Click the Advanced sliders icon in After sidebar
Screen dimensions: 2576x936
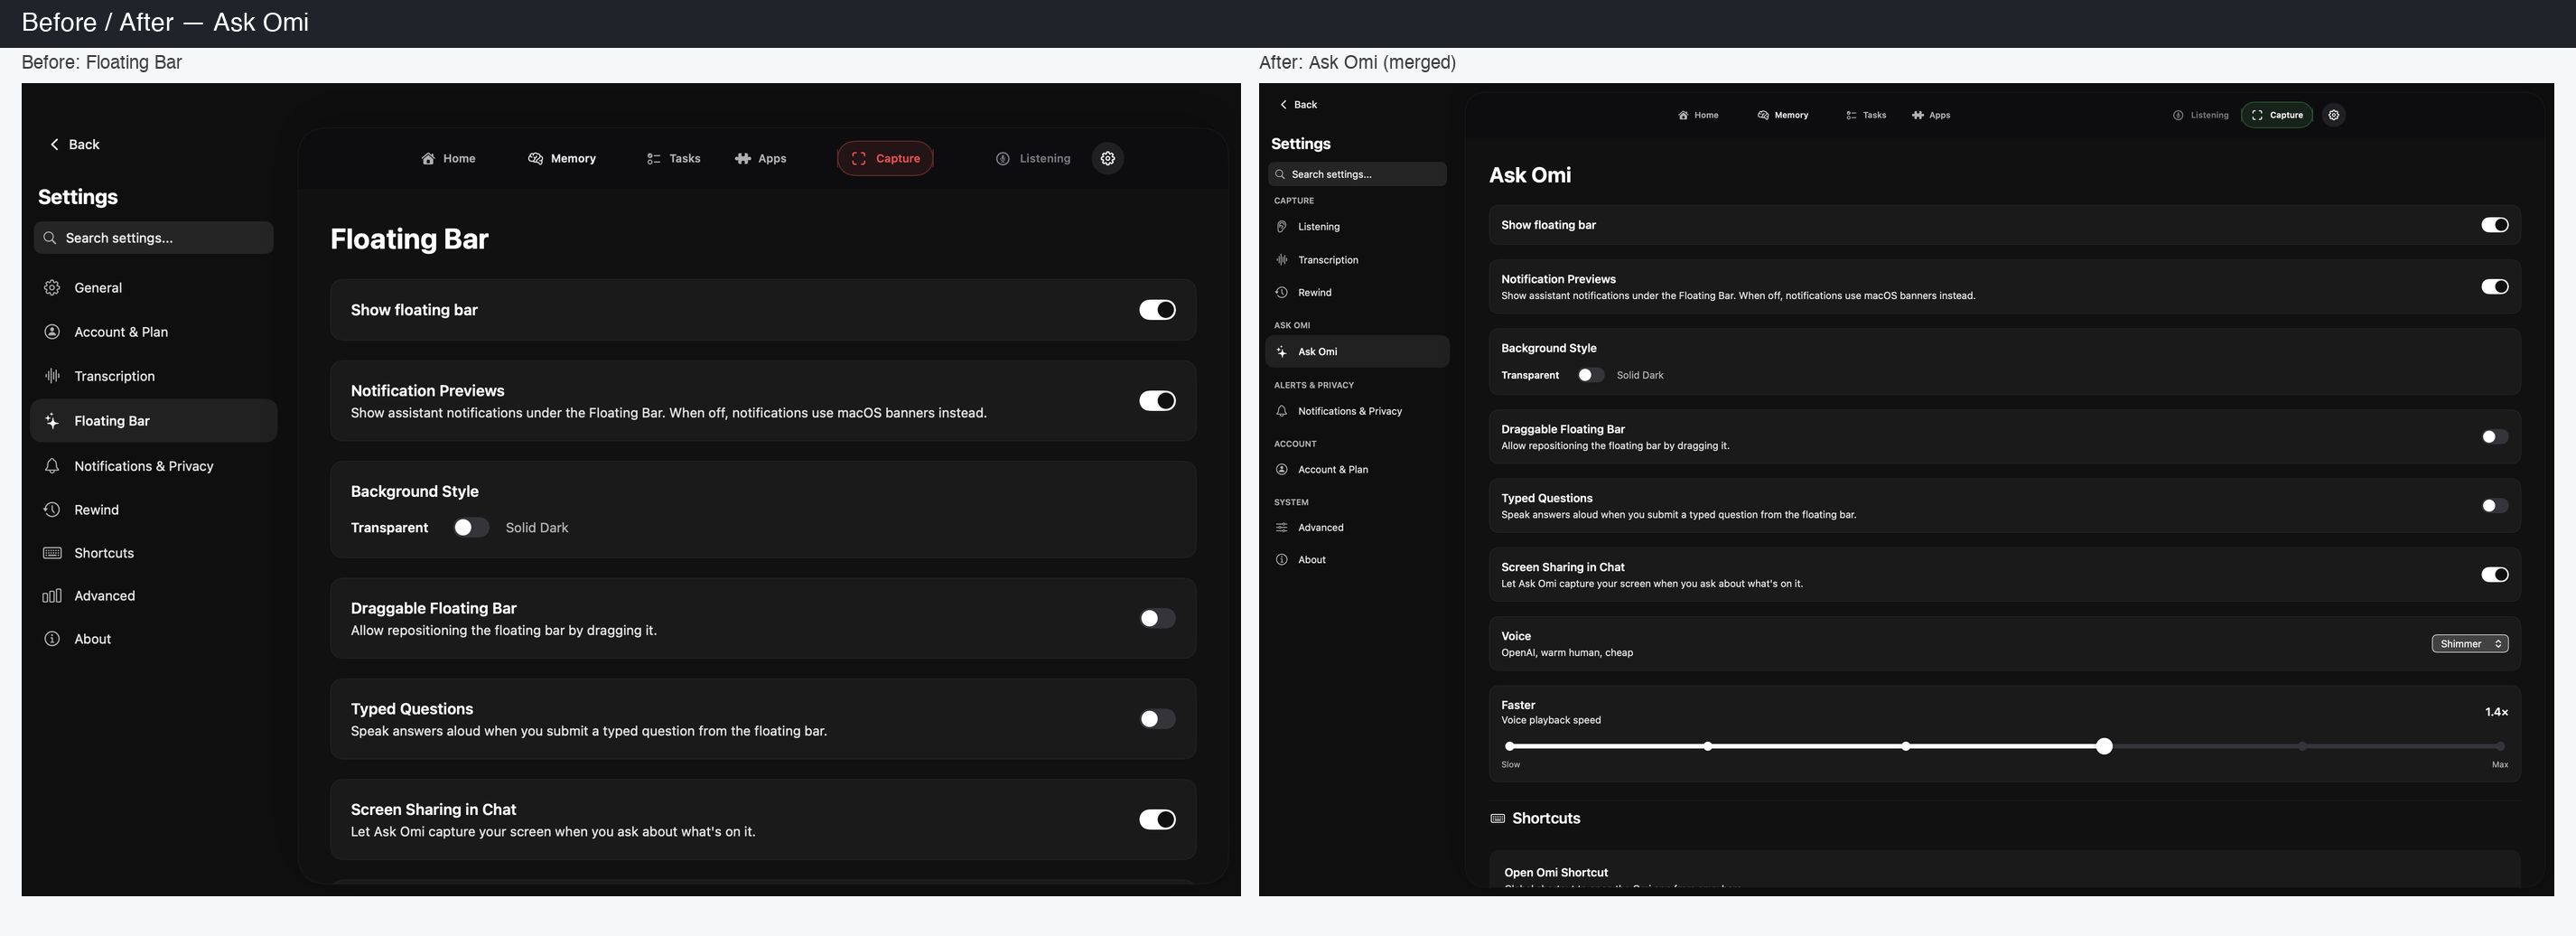1281,528
